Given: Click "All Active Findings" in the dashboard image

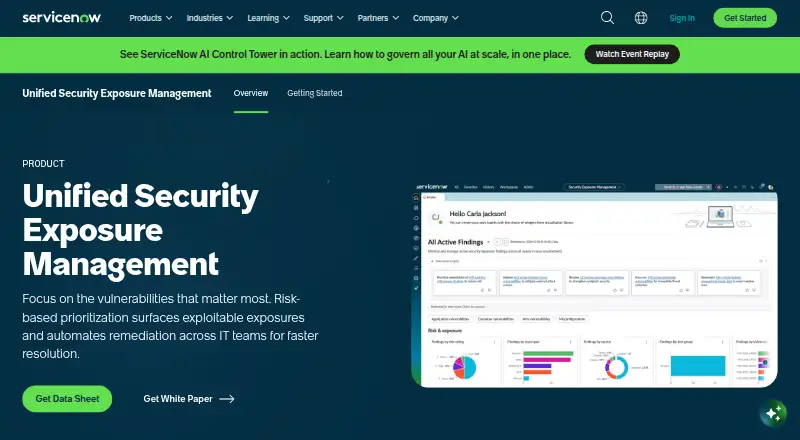Looking at the screenshot, I should point(455,242).
